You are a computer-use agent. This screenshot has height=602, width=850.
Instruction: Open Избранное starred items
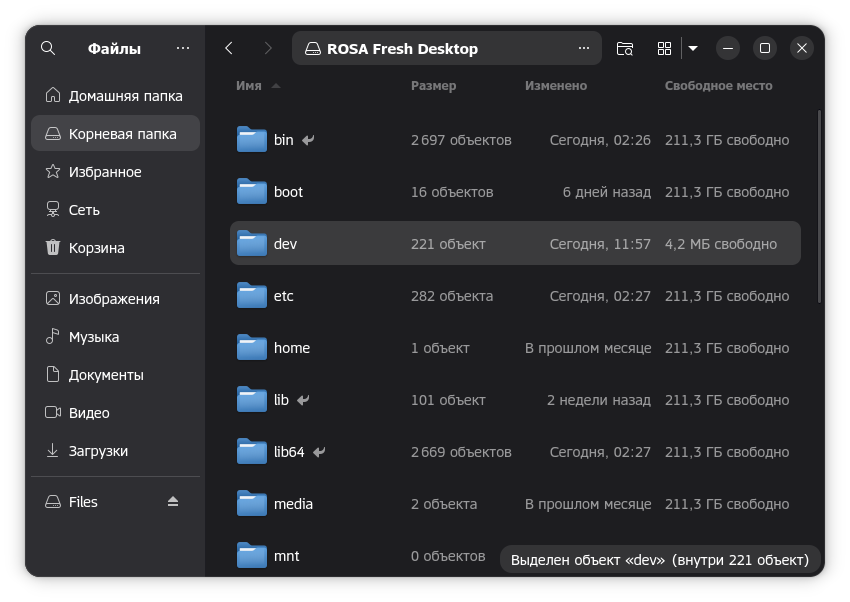click(x=115, y=172)
